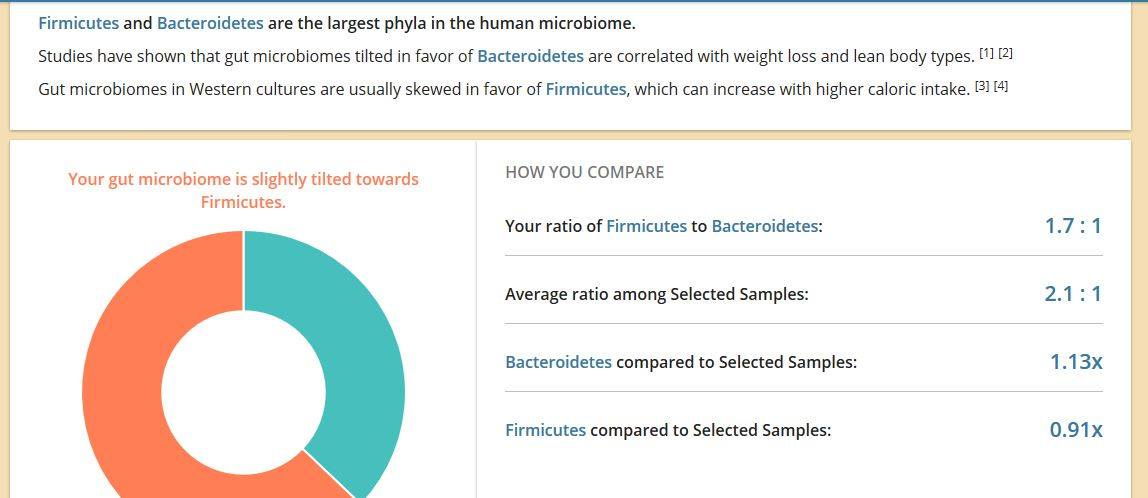Click the HOW YOU COMPARE heading
Viewport: 1148px width, 498px height.
(584, 173)
